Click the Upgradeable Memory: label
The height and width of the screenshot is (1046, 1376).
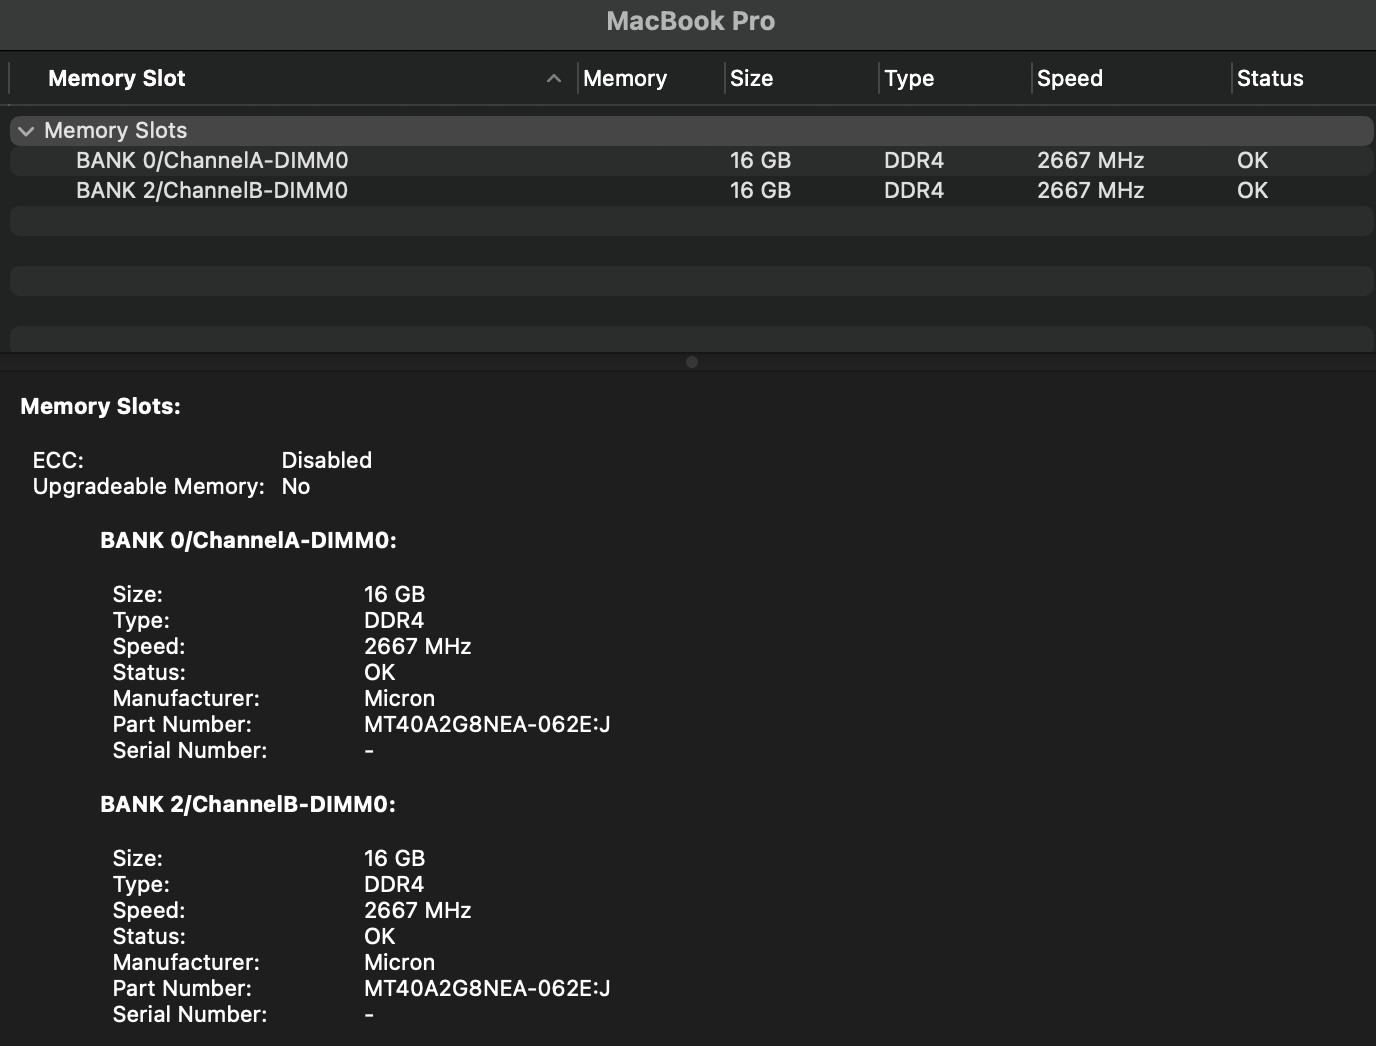coord(148,486)
